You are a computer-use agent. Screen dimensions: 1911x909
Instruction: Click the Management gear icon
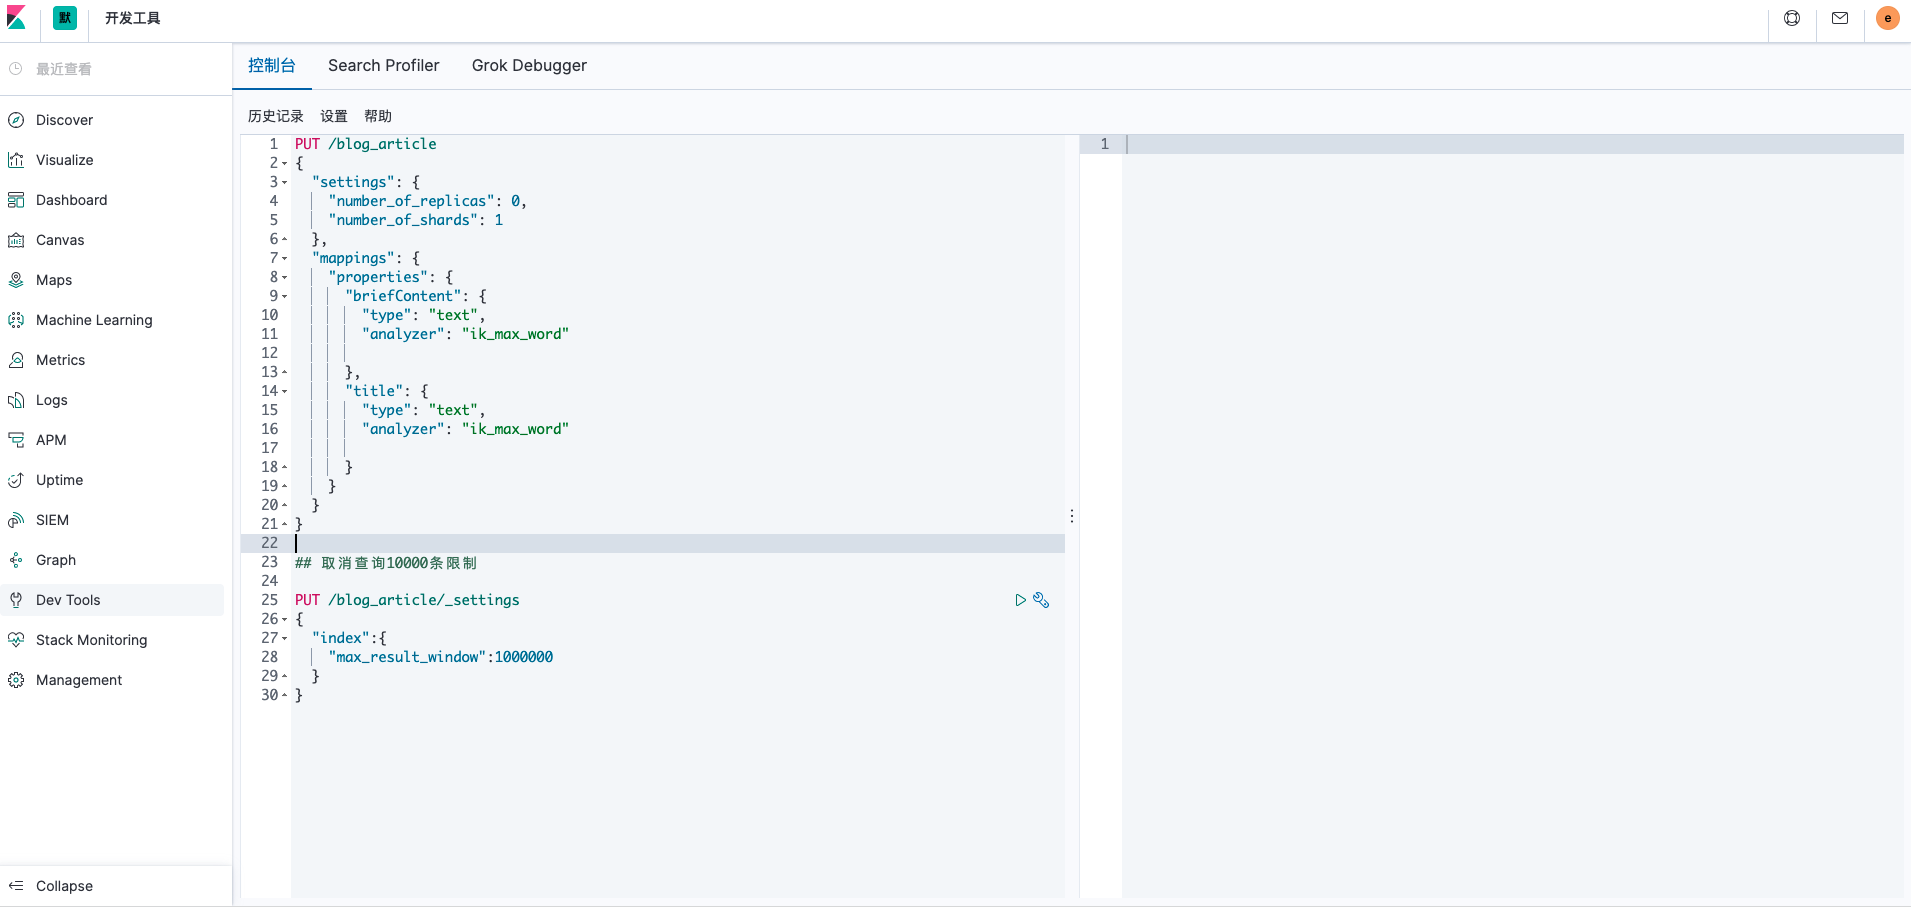[x=16, y=680]
